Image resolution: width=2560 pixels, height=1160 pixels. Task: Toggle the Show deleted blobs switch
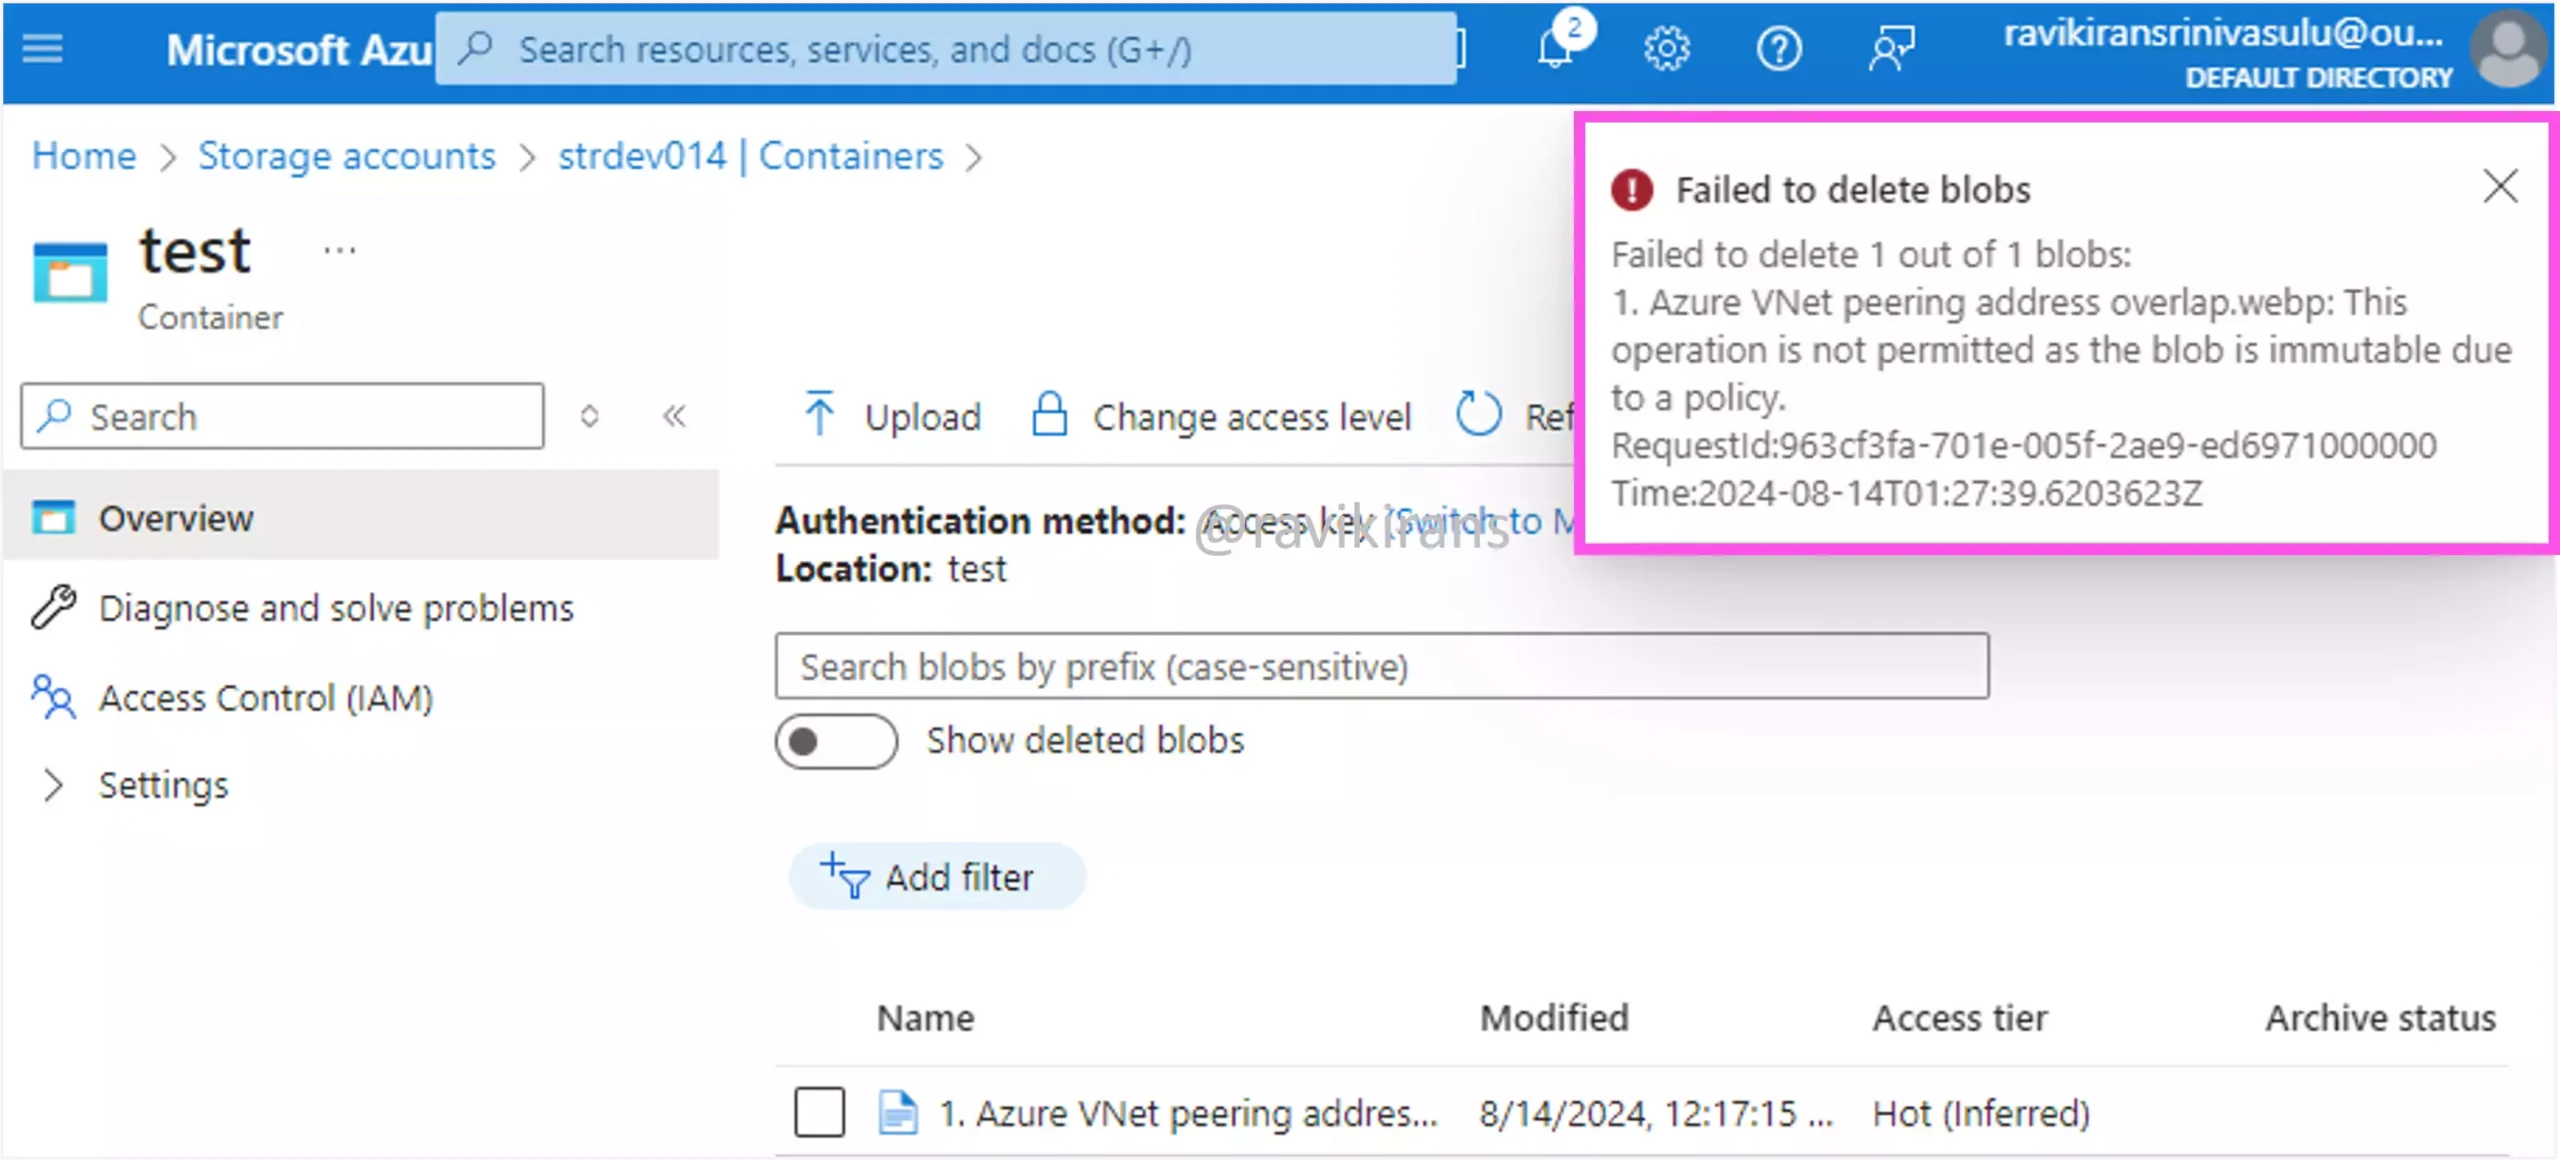click(834, 742)
